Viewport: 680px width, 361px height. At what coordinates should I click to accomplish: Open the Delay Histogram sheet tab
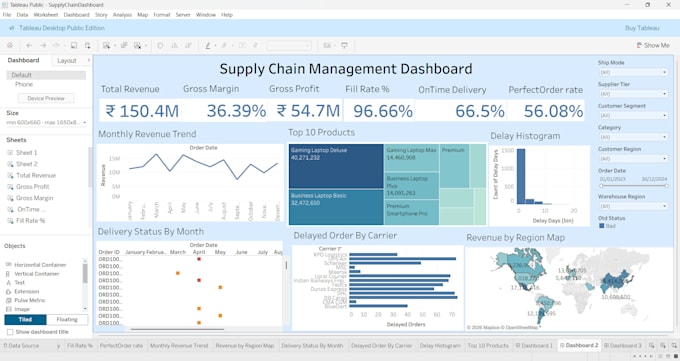(x=440, y=345)
